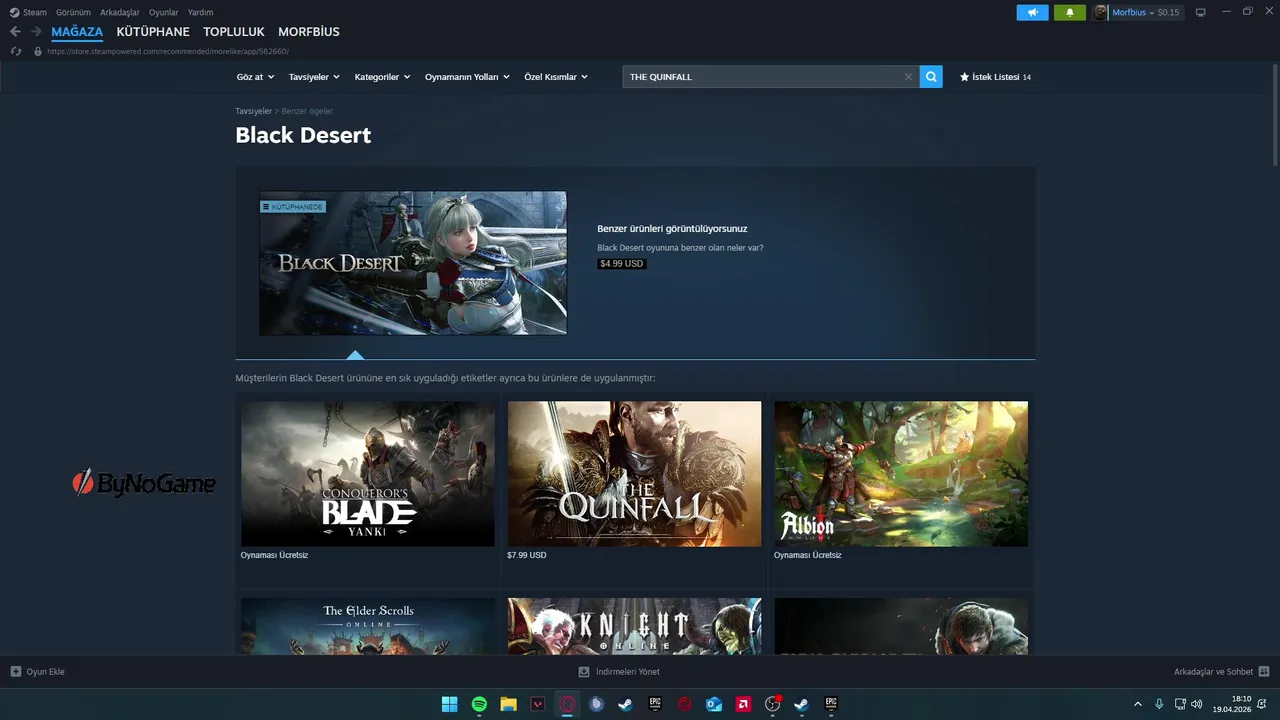Expand the Kategoriler dropdown menu

pyautogui.click(x=382, y=77)
